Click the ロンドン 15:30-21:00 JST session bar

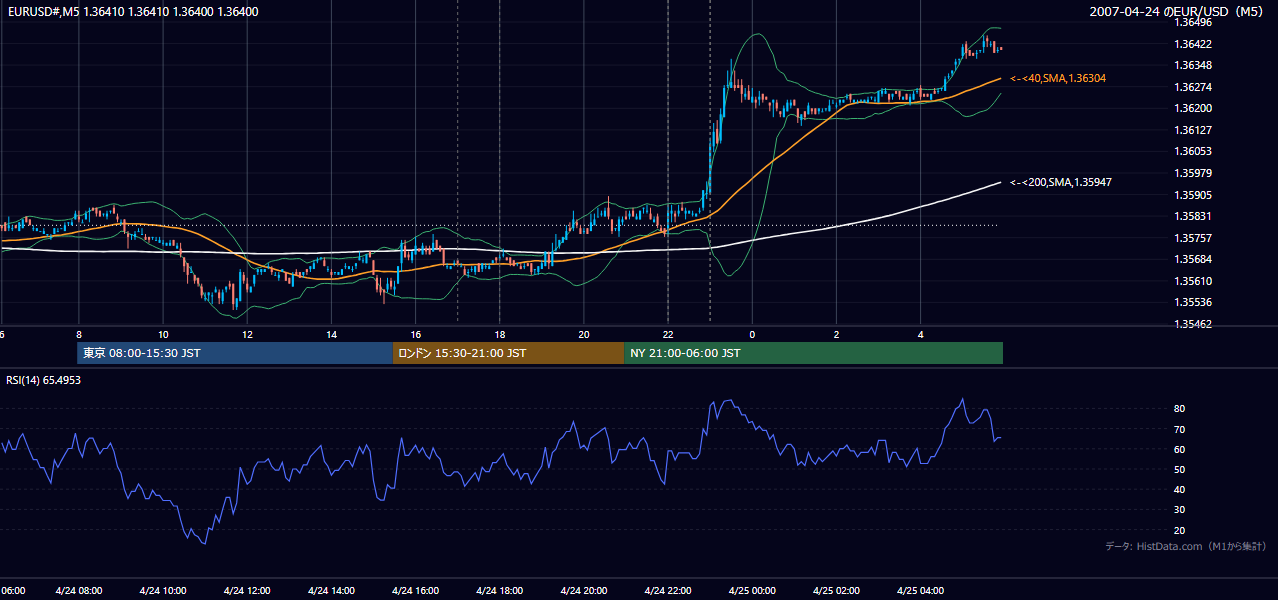(x=508, y=353)
